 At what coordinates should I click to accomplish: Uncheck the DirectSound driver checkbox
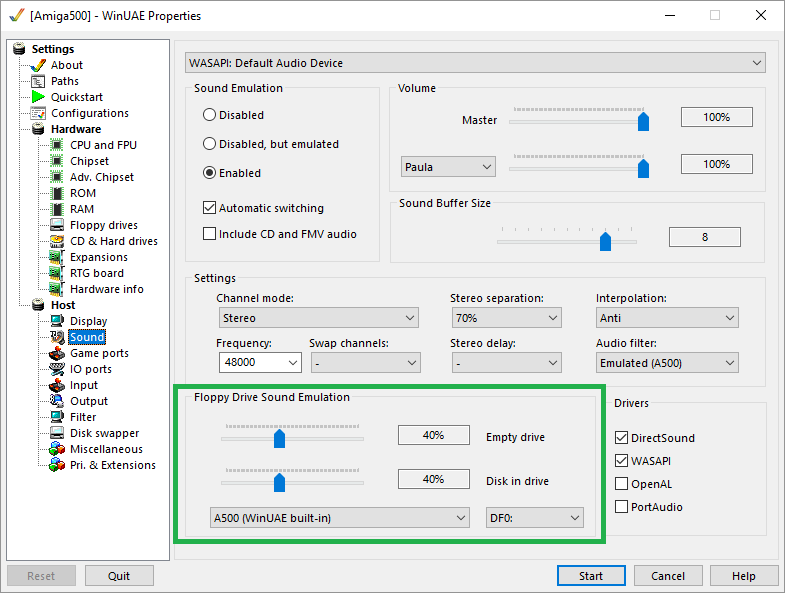tap(621, 438)
